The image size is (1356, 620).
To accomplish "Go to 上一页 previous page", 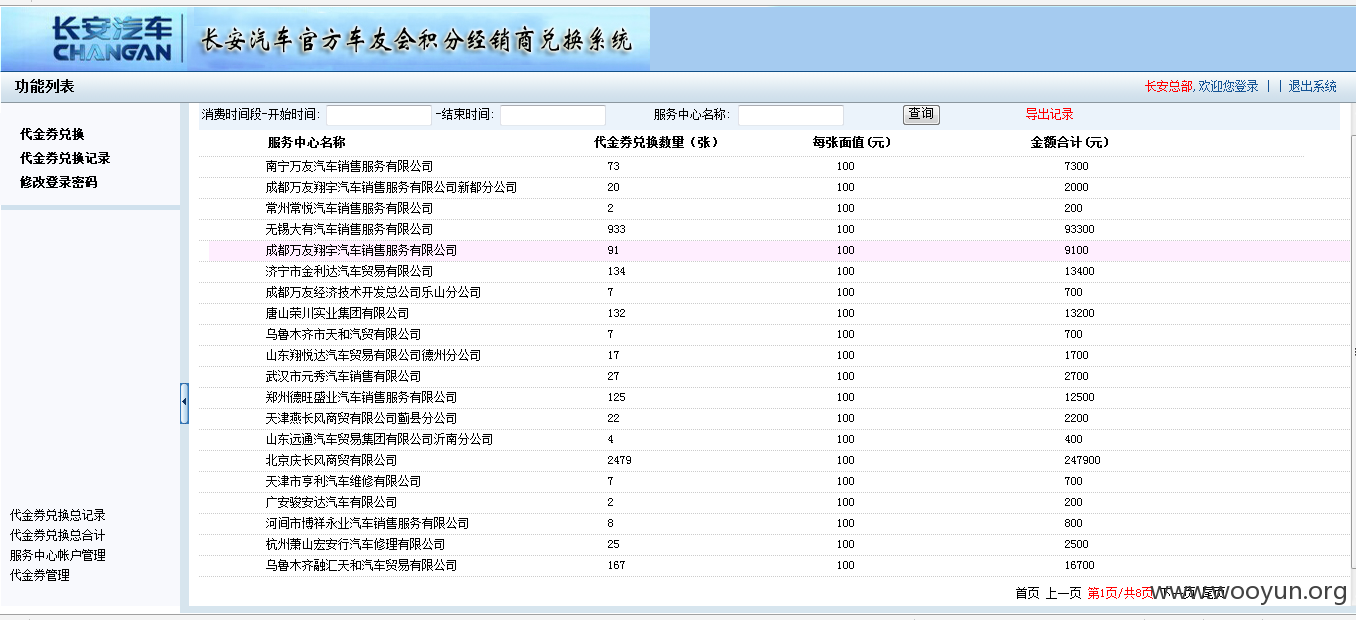I will tap(1063, 593).
